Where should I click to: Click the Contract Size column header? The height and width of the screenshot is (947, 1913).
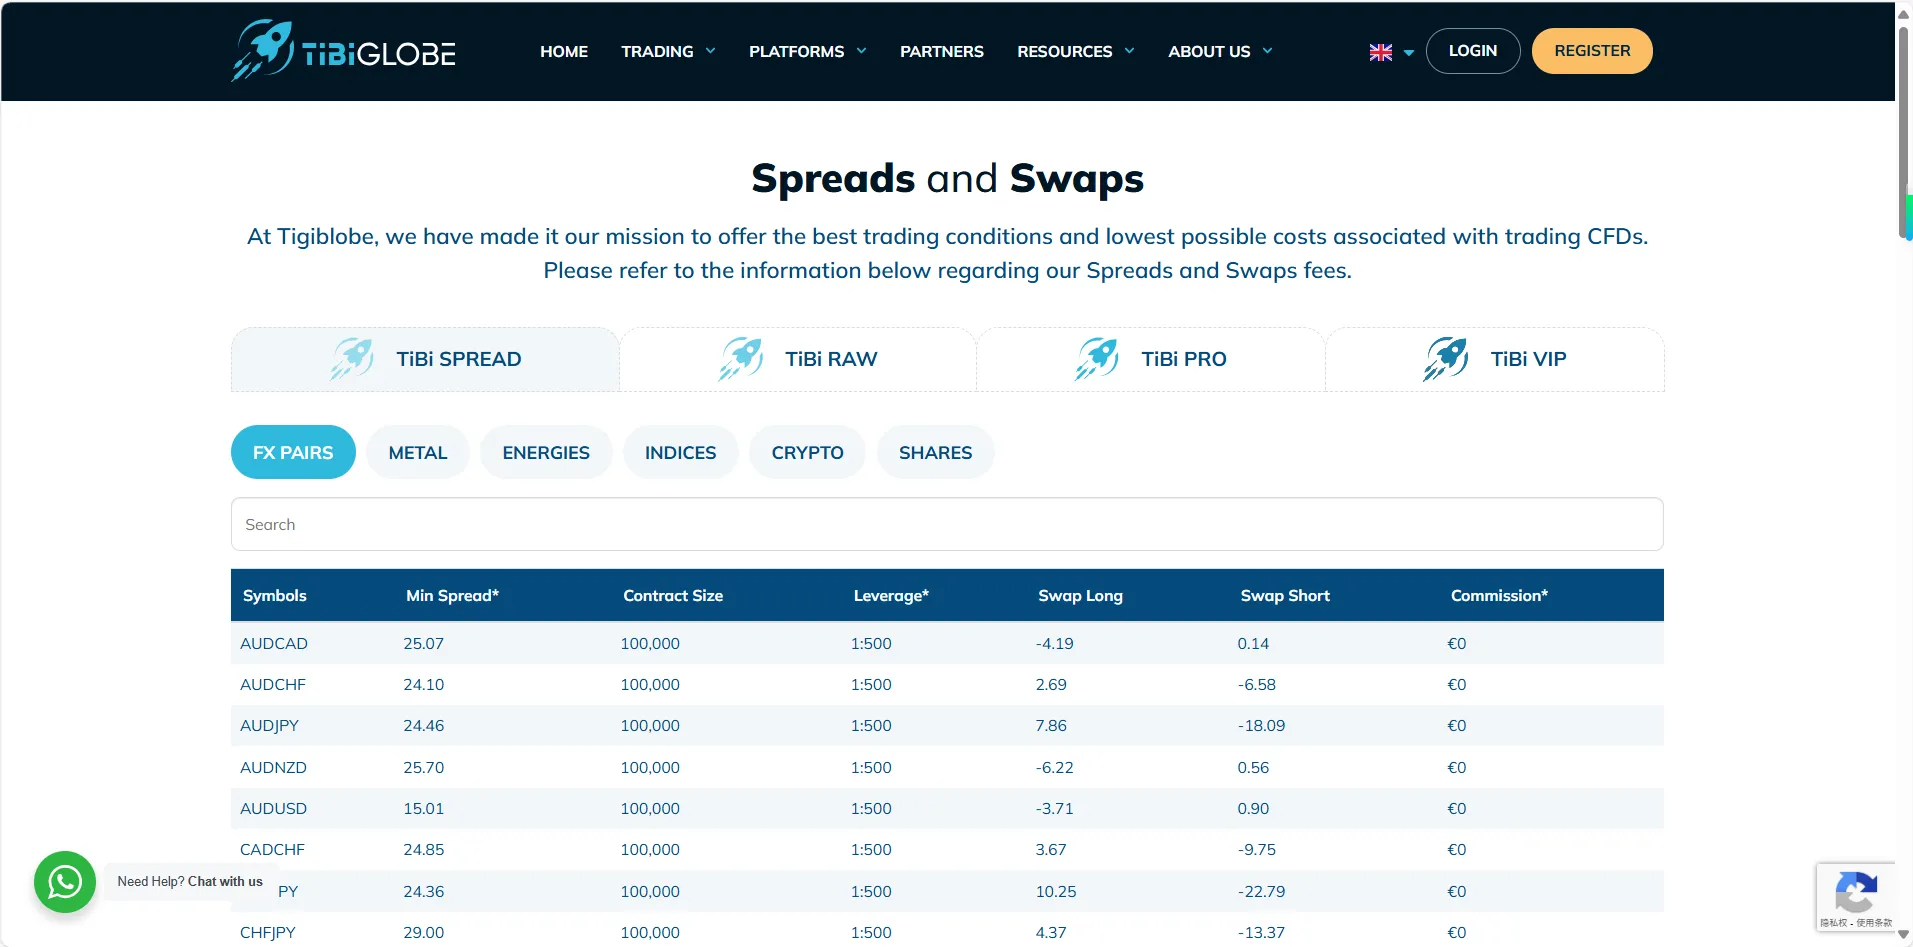click(673, 595)
